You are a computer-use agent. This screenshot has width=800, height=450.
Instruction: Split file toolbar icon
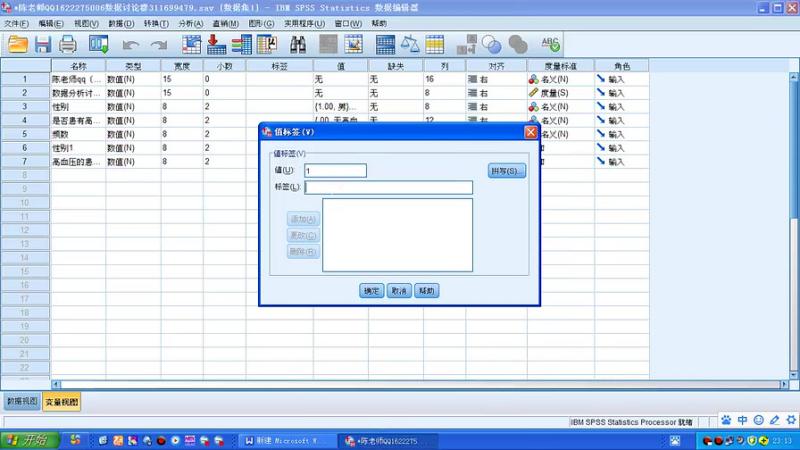coord(385,45)
